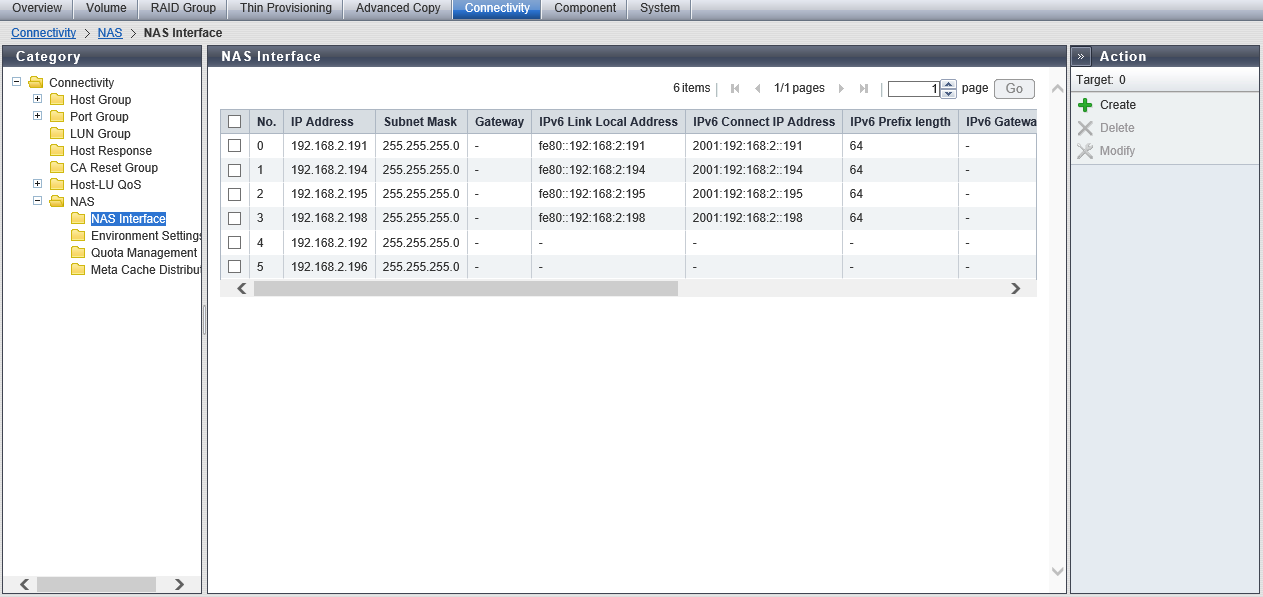Go to the last page icon

864,89
